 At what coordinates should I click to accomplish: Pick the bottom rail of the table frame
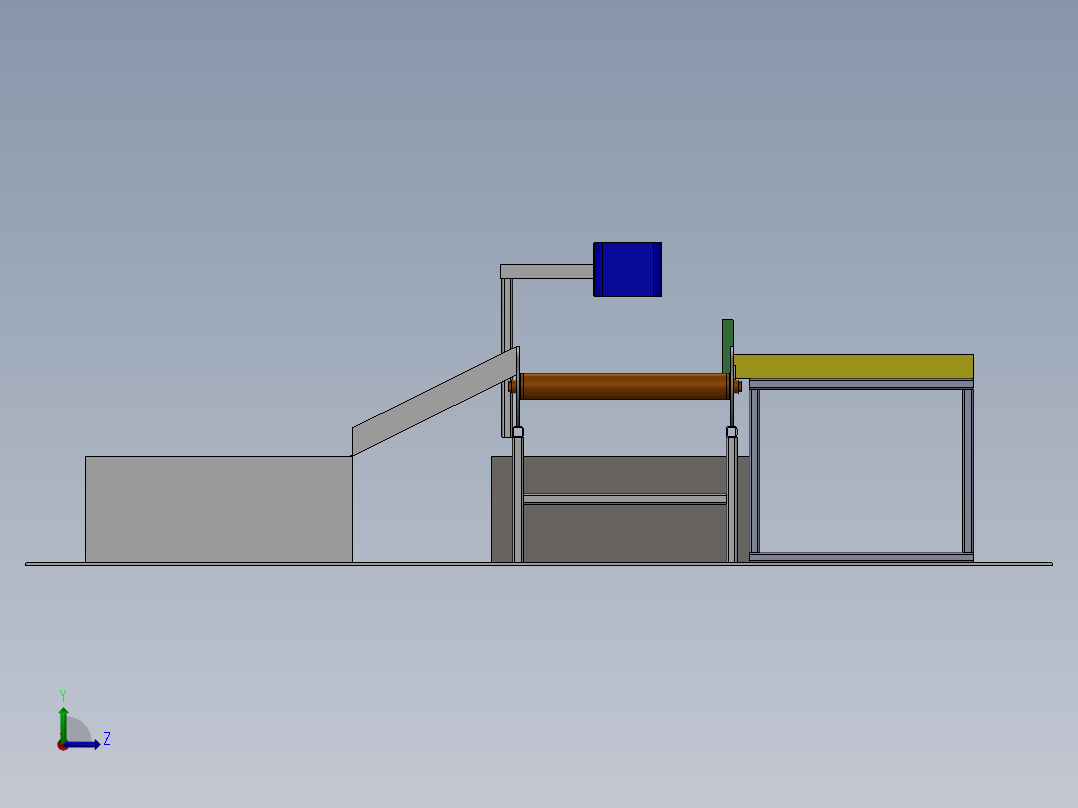[861, 556]
